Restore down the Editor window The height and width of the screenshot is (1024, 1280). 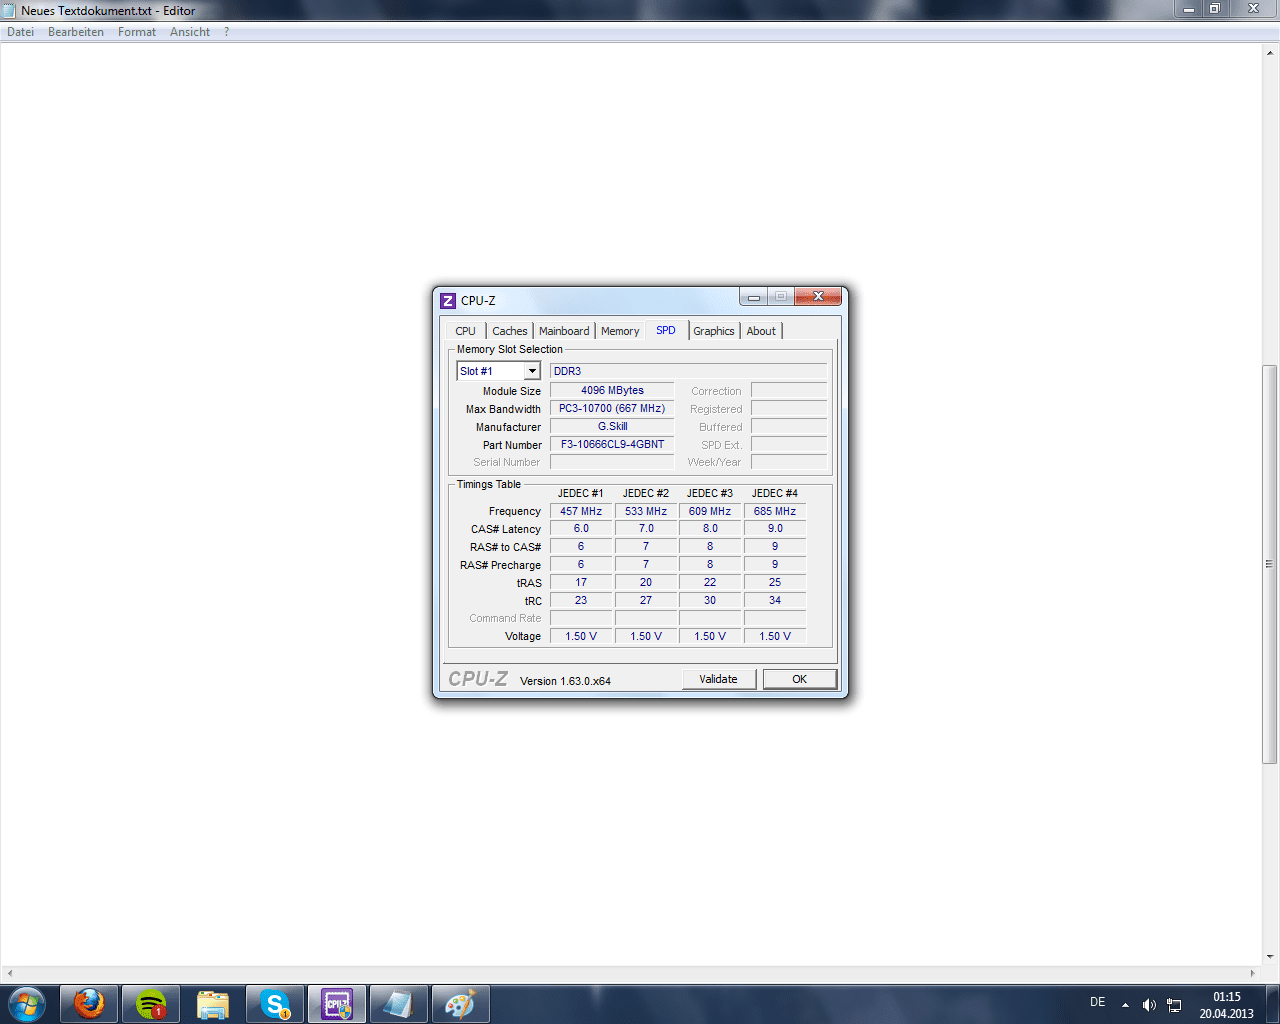pyautogui.click(x=1215, y=9)
